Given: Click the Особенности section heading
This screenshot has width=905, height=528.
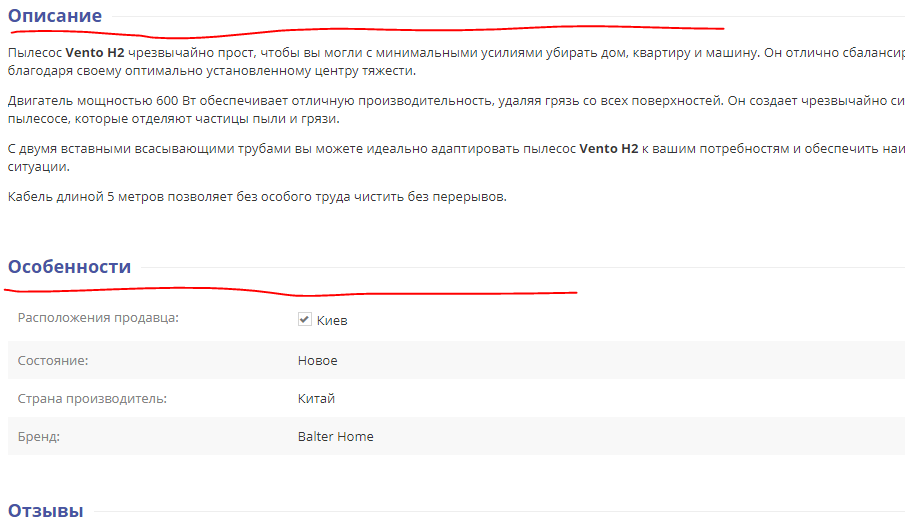Looking at the screenshot, I should tap(69, 267).
